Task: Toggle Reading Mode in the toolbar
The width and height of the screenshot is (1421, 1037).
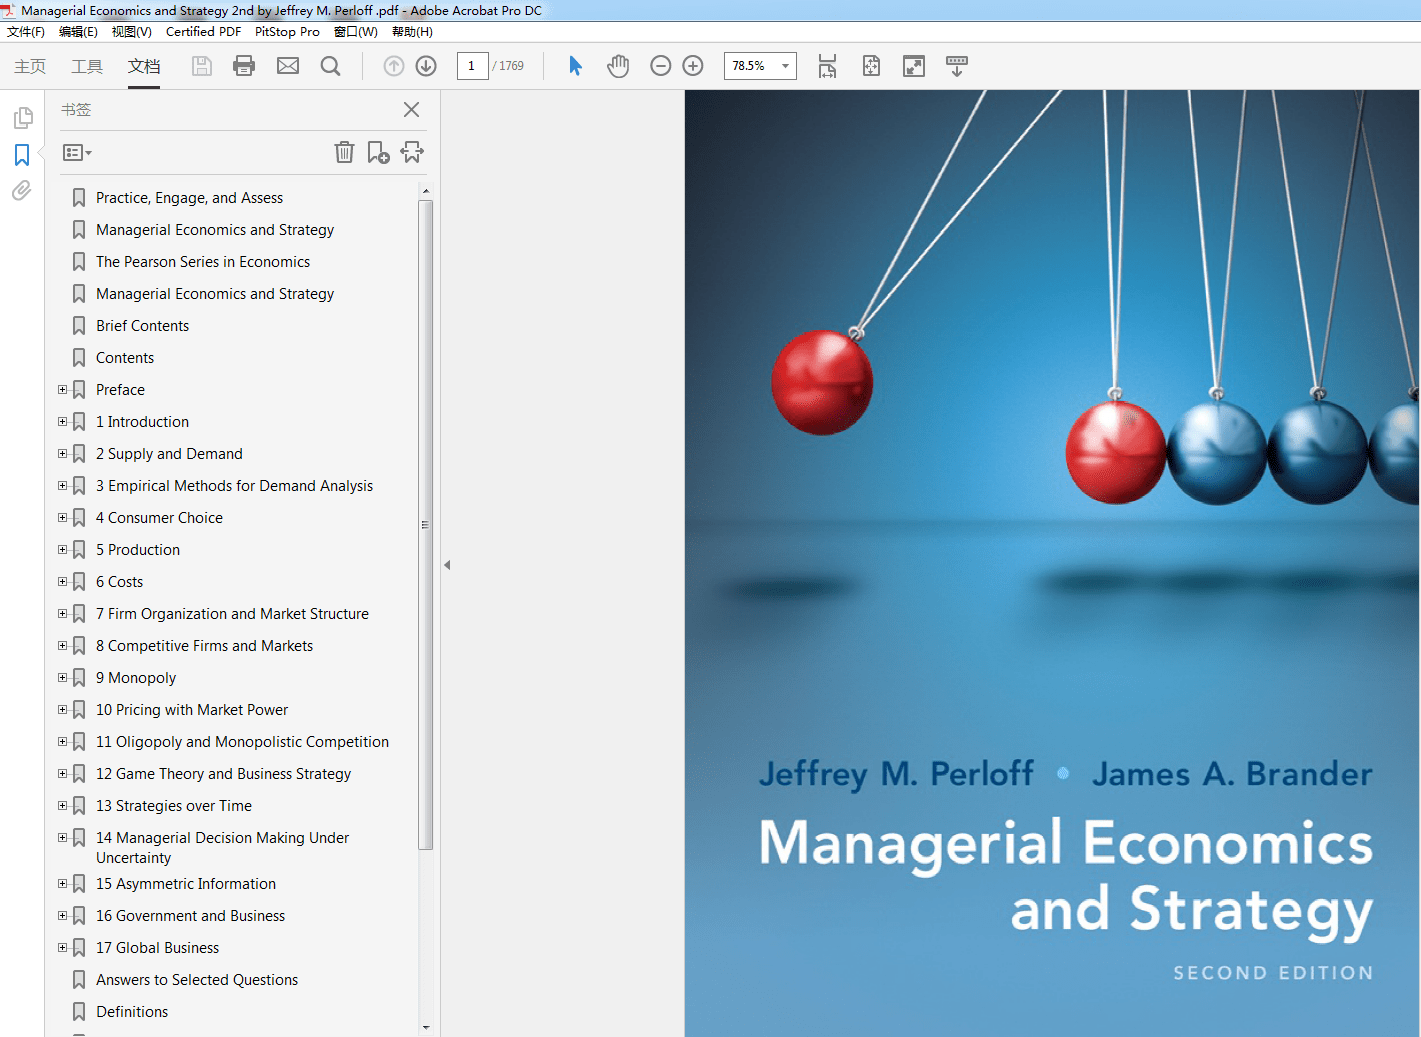Action: pyautogui.click(x=913, y=65)
